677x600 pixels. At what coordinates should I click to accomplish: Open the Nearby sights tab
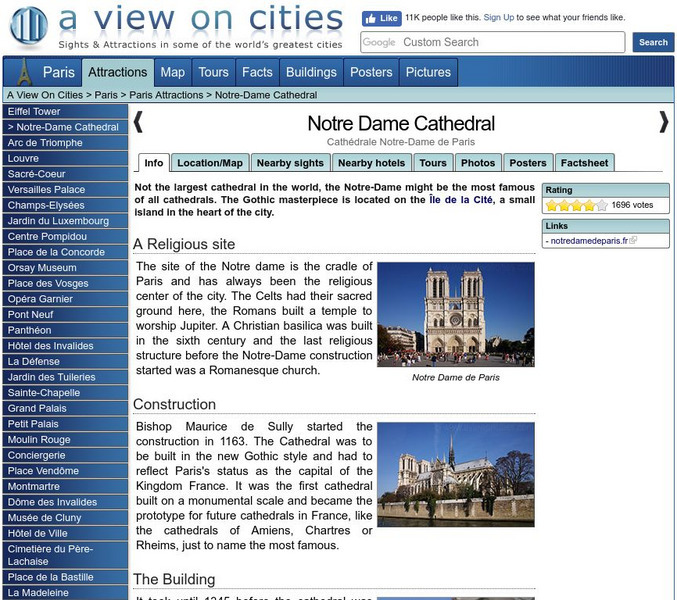290,163
